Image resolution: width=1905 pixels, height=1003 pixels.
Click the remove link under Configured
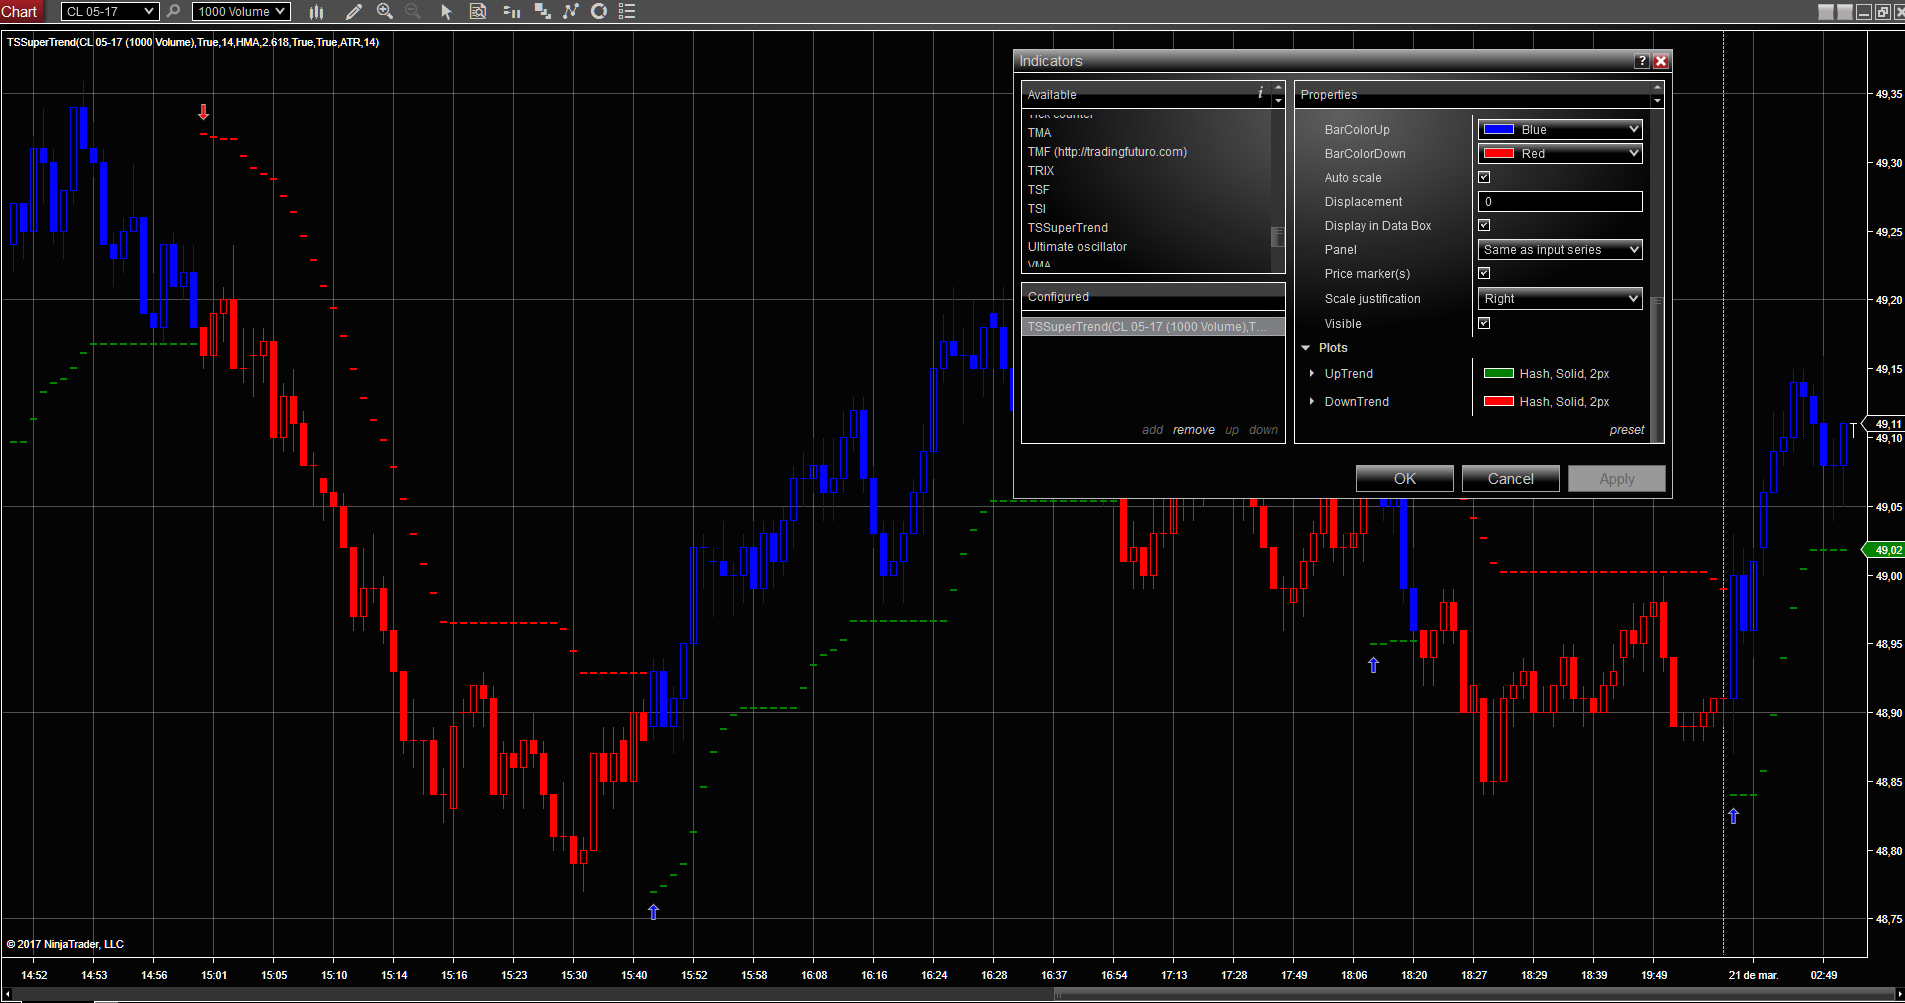(x=1193, y=430)
